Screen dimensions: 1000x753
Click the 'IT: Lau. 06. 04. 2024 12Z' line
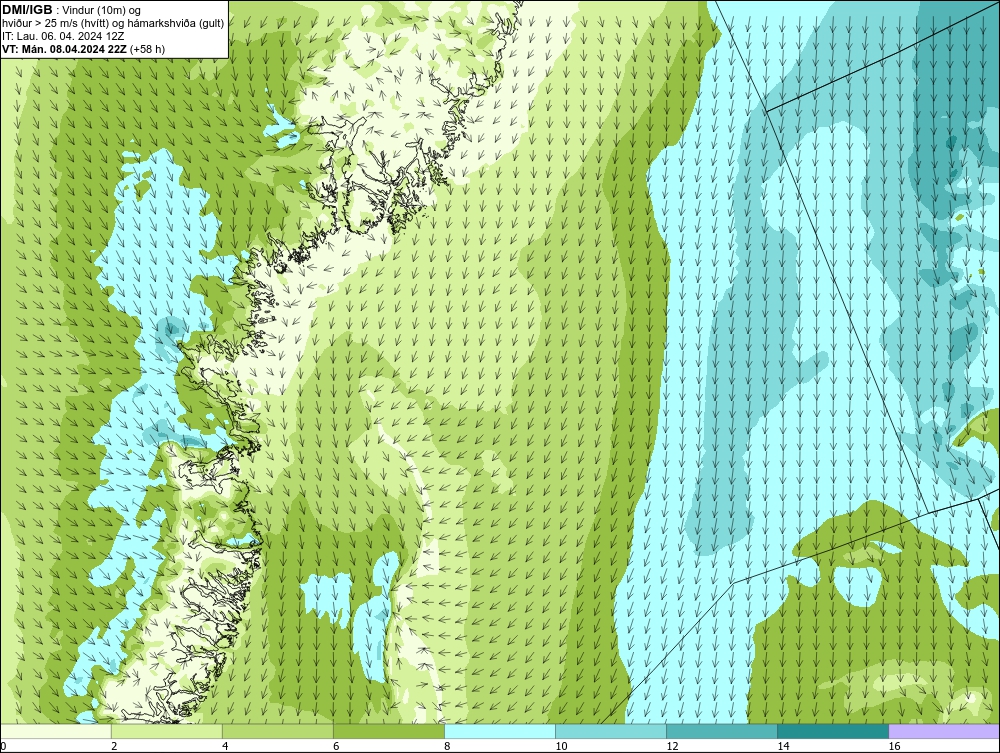pos(63,36)
